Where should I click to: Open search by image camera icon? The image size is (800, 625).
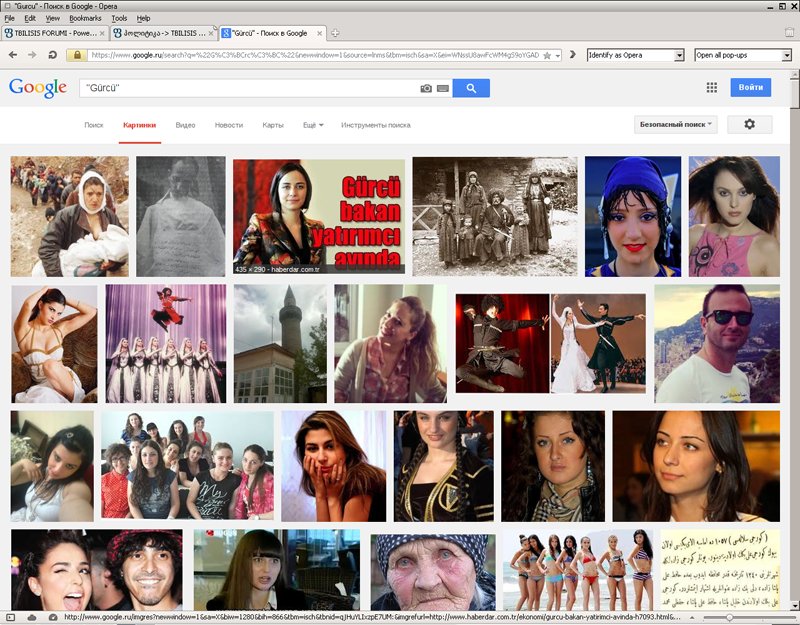(426, 88)
